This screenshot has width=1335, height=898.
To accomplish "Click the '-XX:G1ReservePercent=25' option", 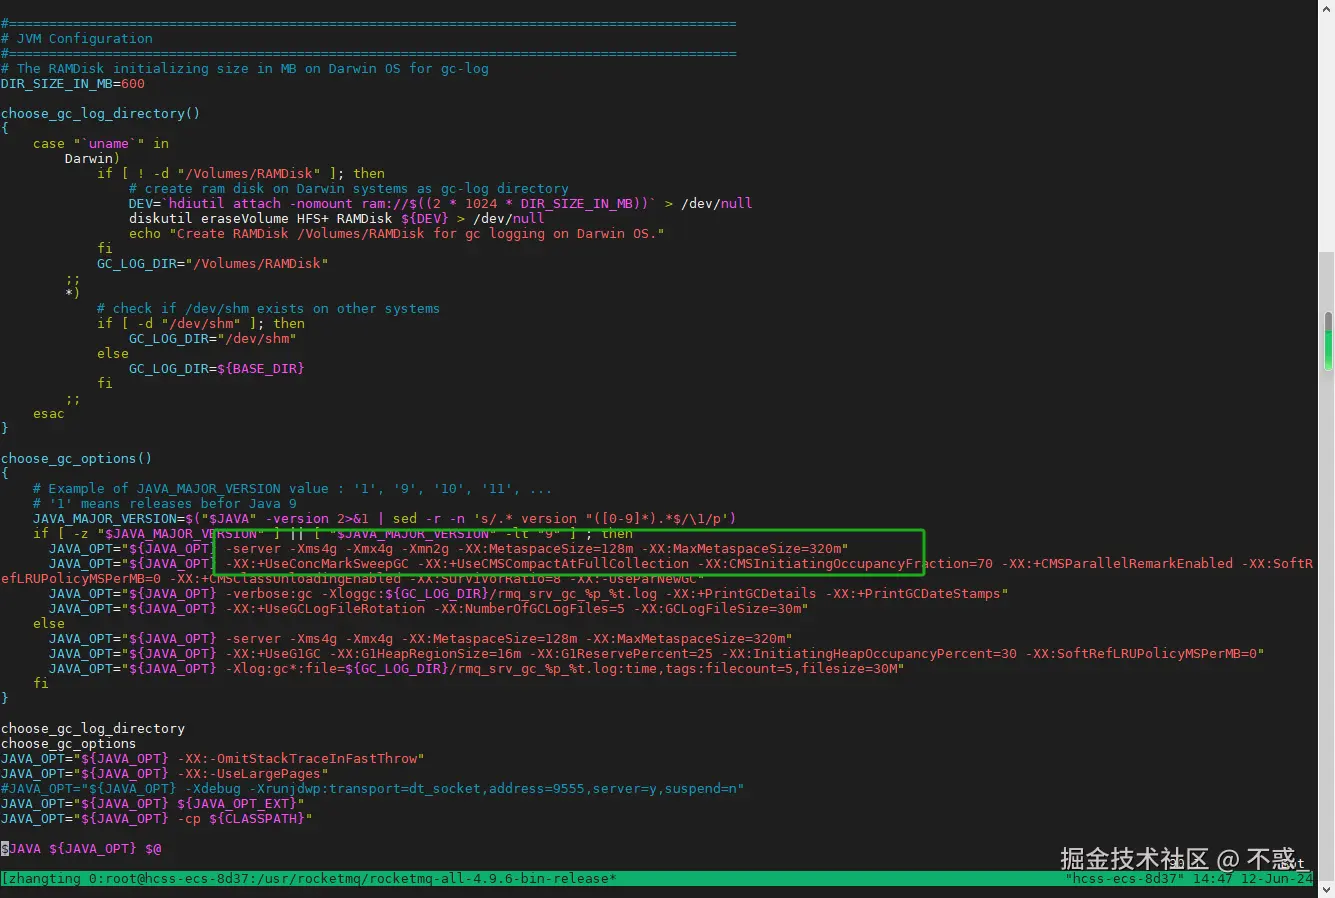I will click(x=621, y=653).
